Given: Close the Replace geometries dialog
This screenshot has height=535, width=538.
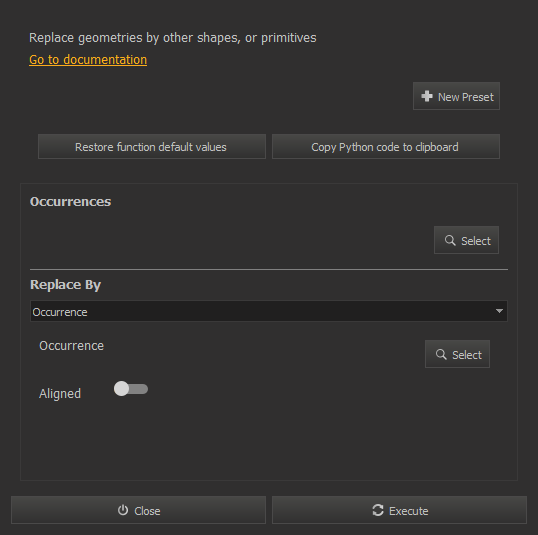Looking at the screenshot, I should pyautogui.click(x=138, y=510).
